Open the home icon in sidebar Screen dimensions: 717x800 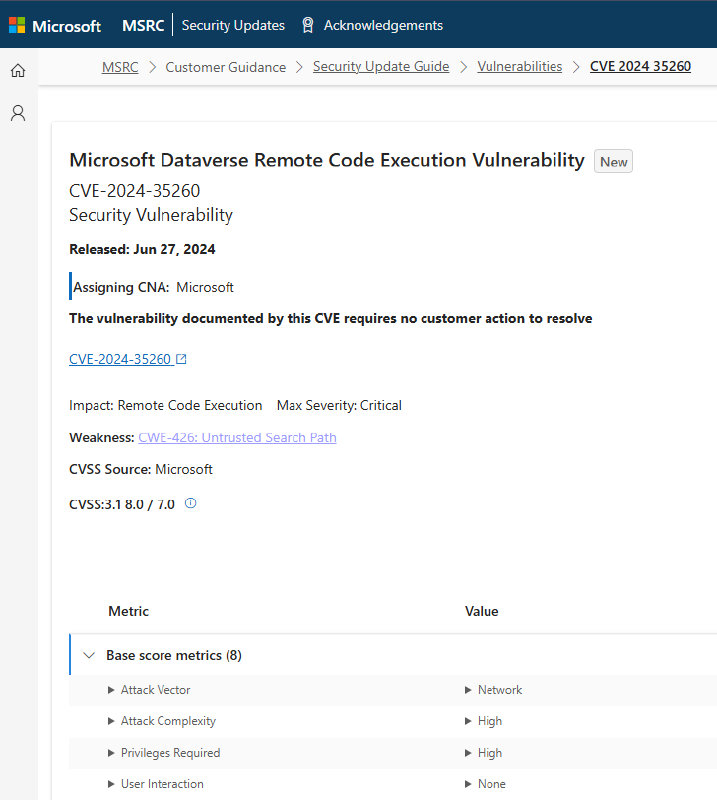18,71
